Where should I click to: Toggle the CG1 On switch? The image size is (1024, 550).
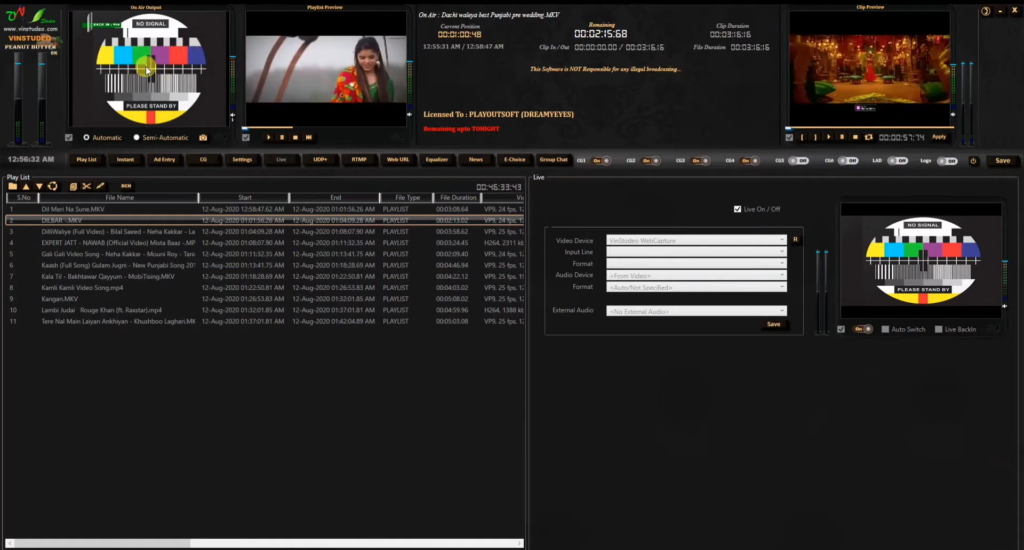[x=601, y=160]
